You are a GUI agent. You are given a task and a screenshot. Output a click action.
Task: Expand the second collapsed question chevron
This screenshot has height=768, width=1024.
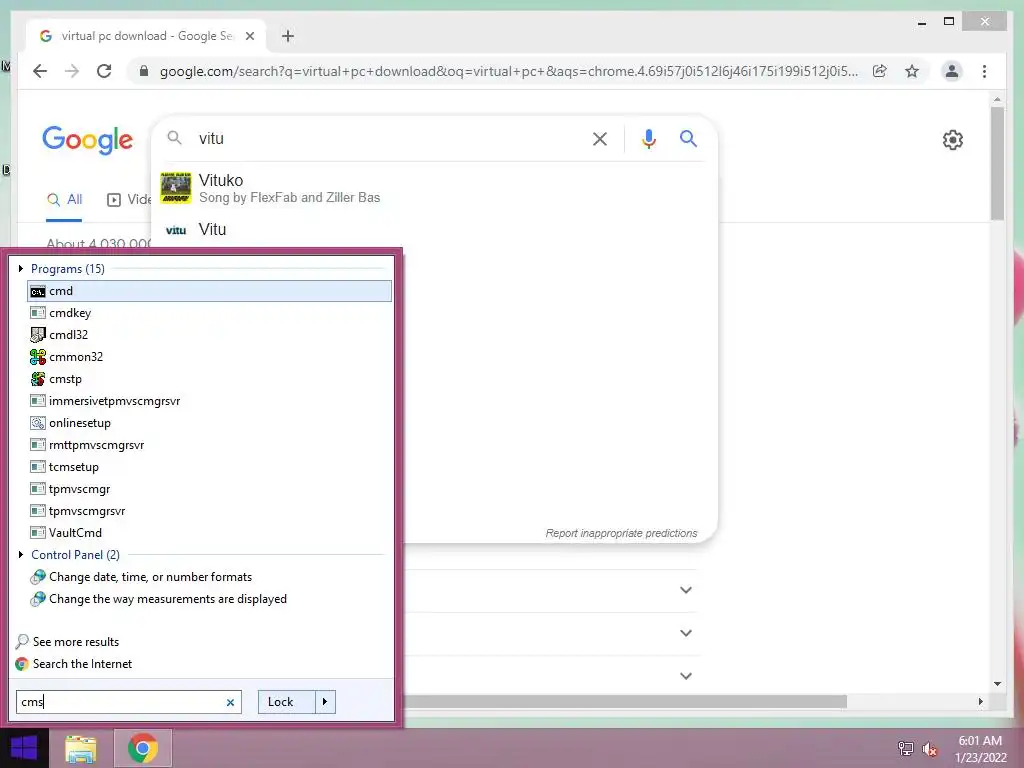point(686,633)
